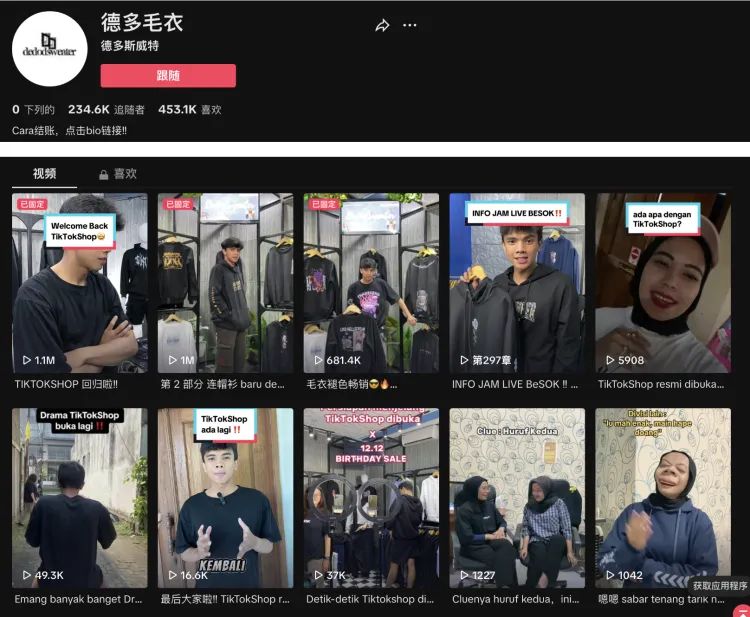Open the three-dots more options menu

click(x=409, y=25)
